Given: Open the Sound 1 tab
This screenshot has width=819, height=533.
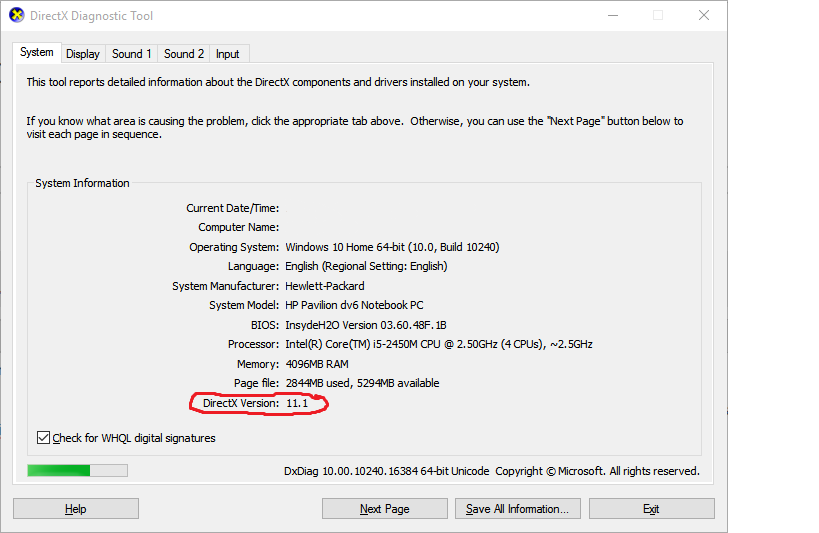Looking at the screenshot, I should coord(132,54).
